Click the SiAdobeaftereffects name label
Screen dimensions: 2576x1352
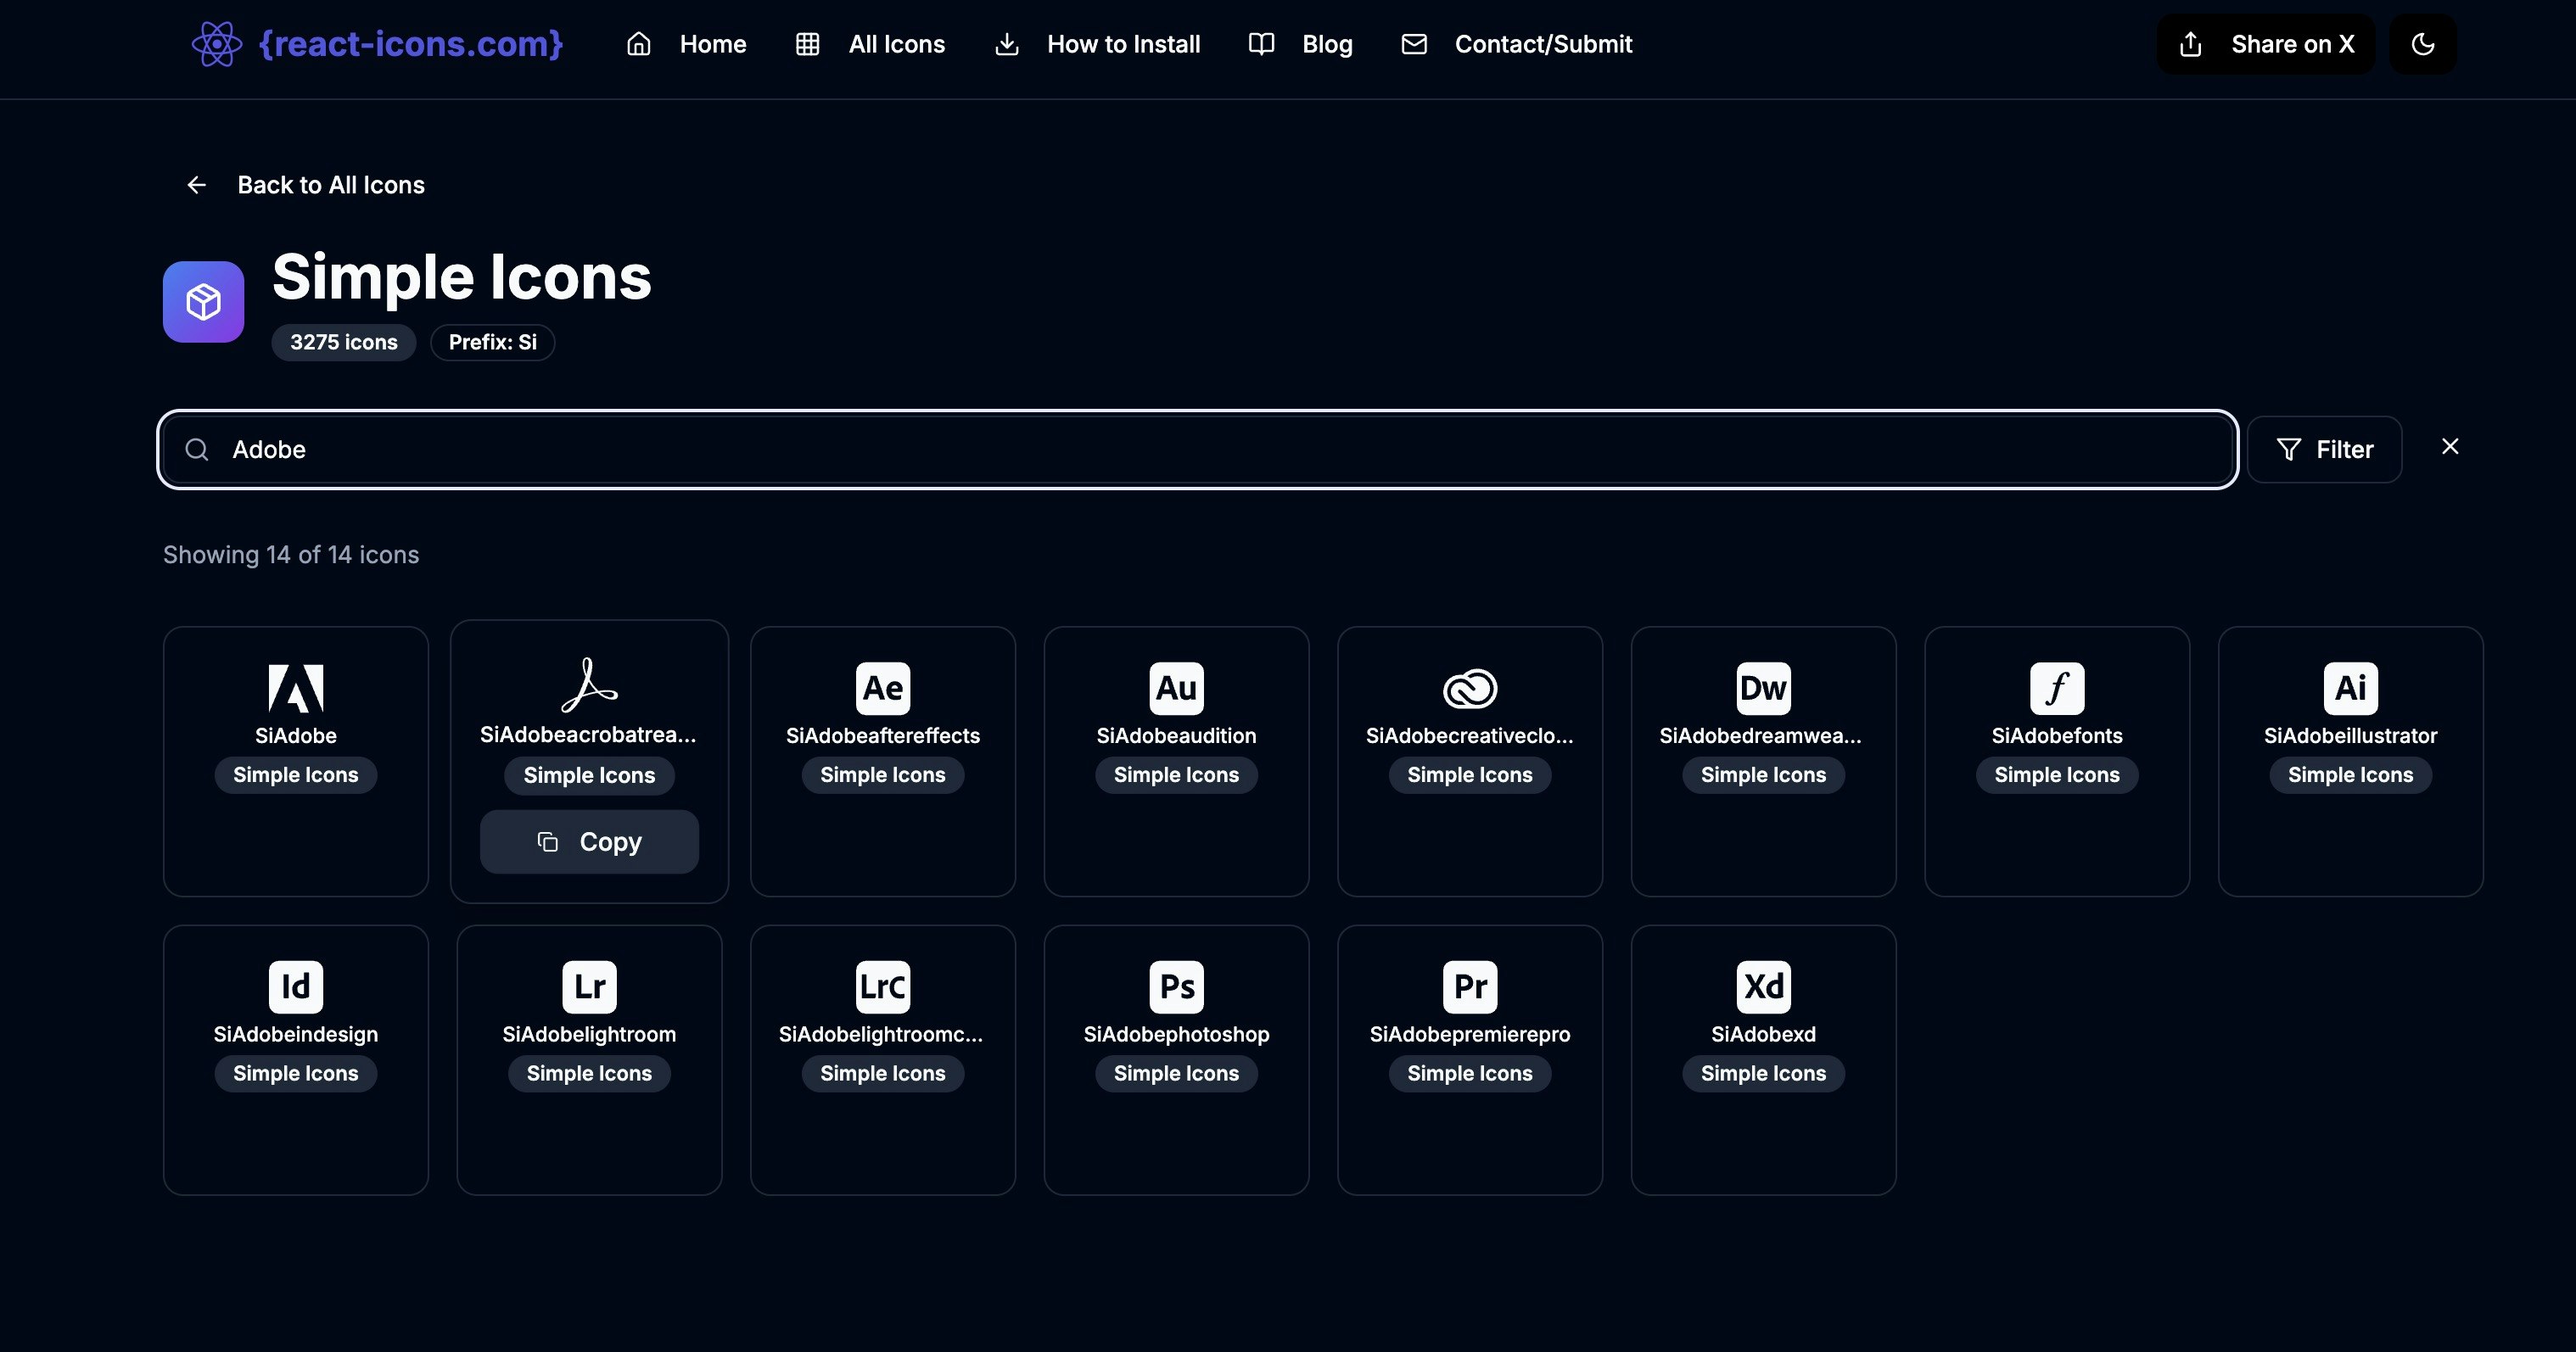883,736
